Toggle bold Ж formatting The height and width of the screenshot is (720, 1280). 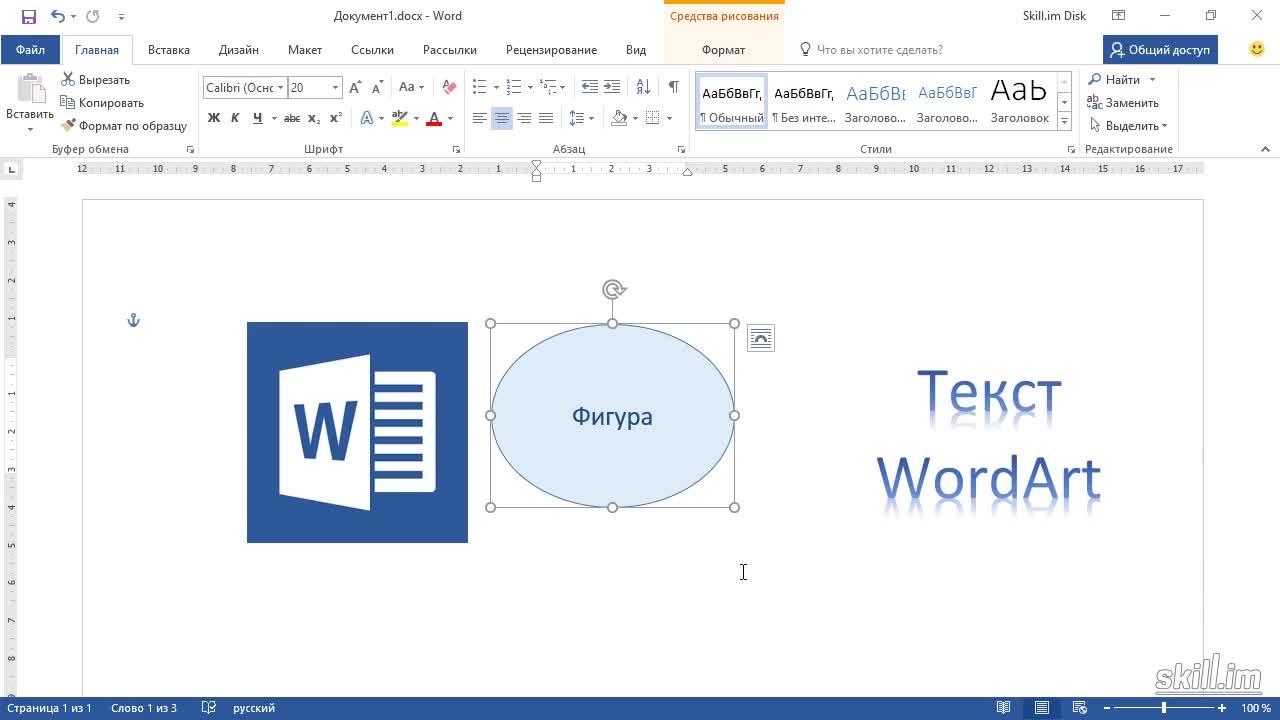coord(214,118)
